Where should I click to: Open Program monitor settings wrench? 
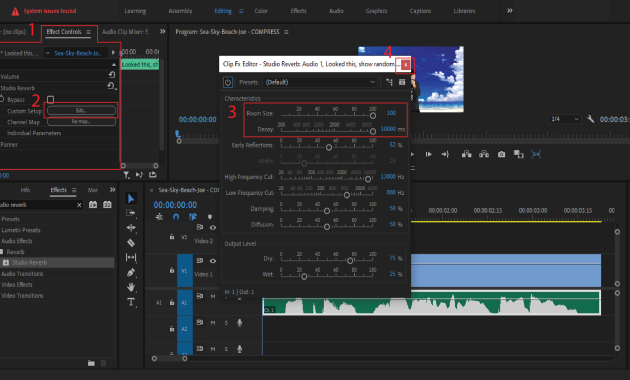point(590,119)
